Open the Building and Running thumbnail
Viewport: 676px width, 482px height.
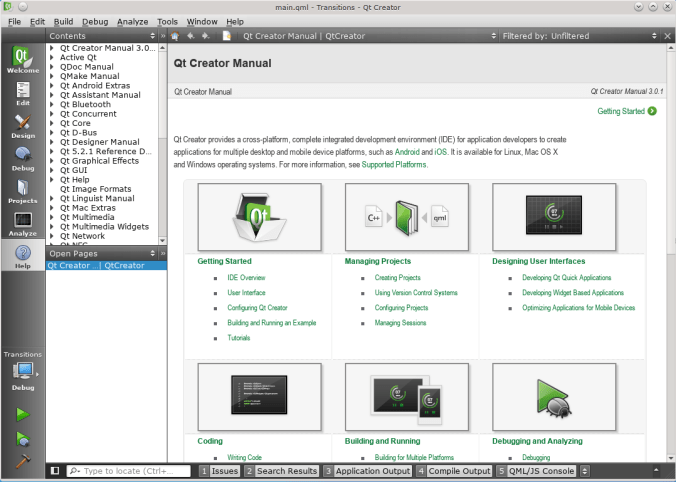[x=407, y=397]
